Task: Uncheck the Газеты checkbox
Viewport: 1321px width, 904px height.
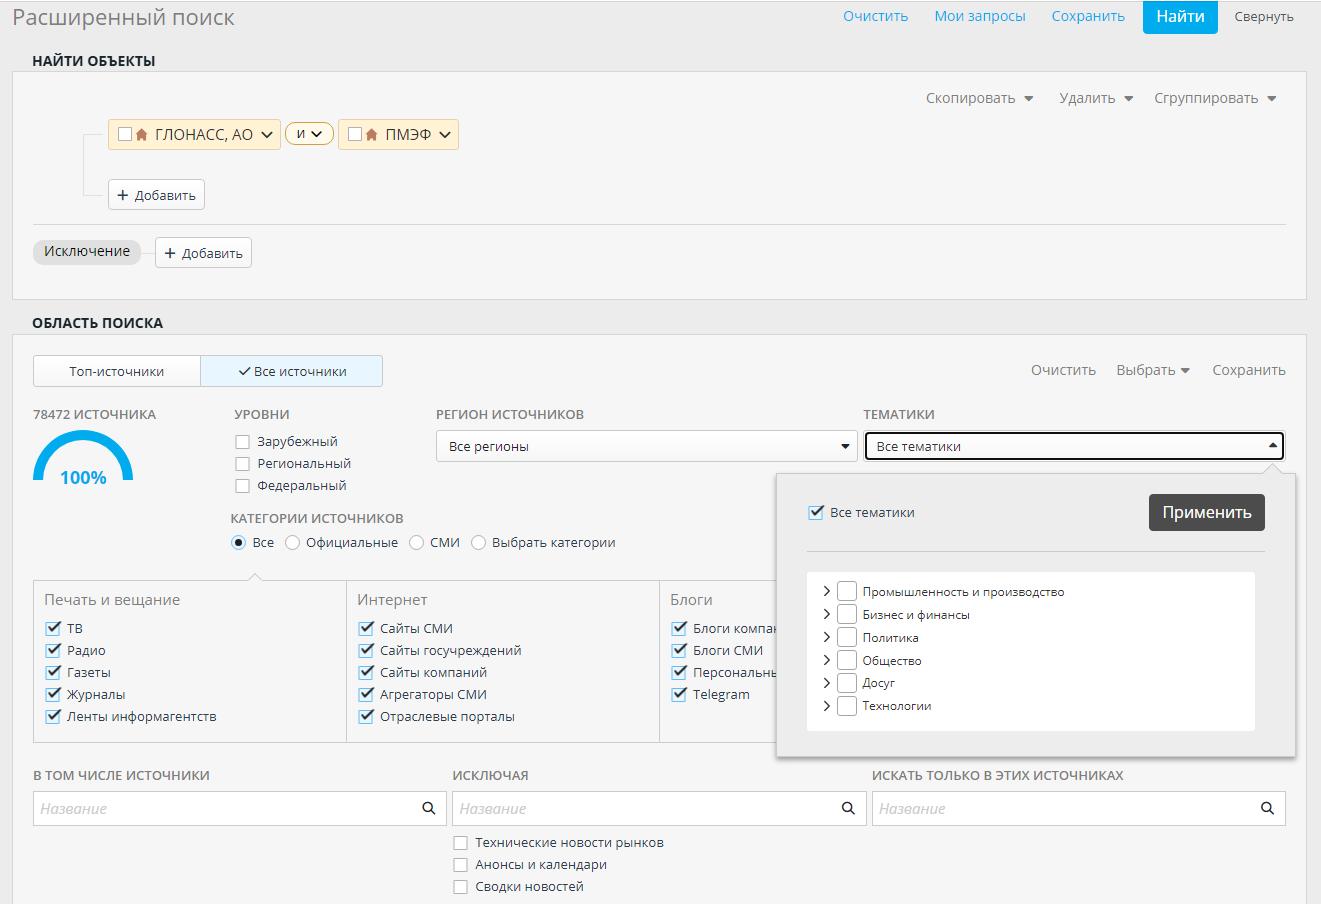Action: [x=54, y=672]
